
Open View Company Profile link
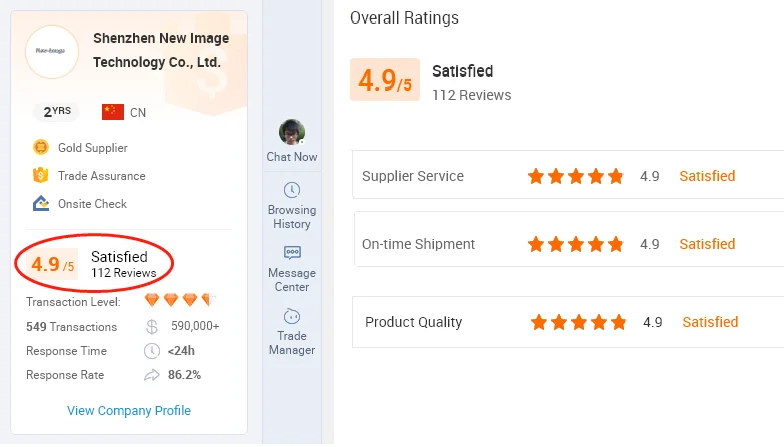click(129, 410)
